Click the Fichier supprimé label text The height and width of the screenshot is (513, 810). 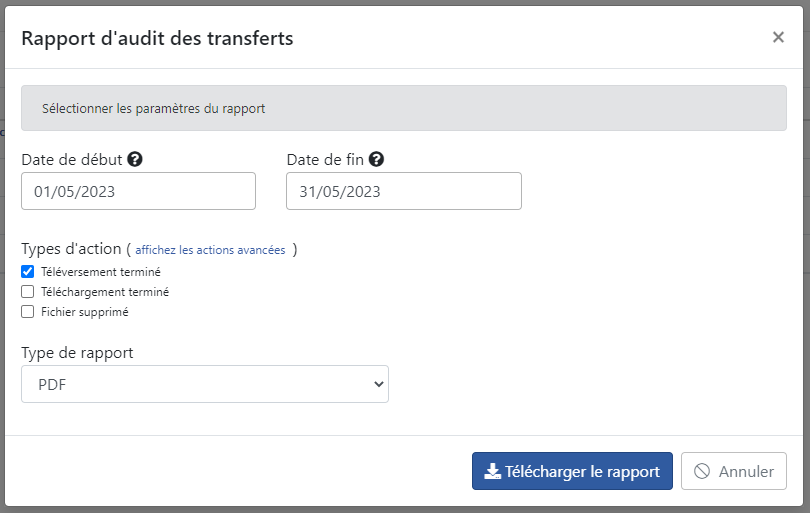[85, 312]
